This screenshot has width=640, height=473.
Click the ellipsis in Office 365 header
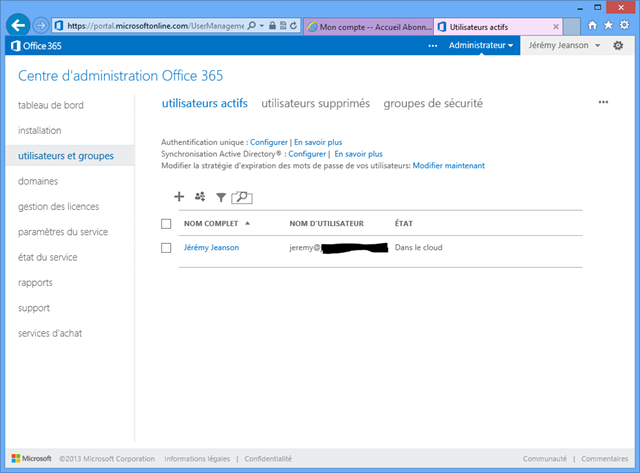433,46
